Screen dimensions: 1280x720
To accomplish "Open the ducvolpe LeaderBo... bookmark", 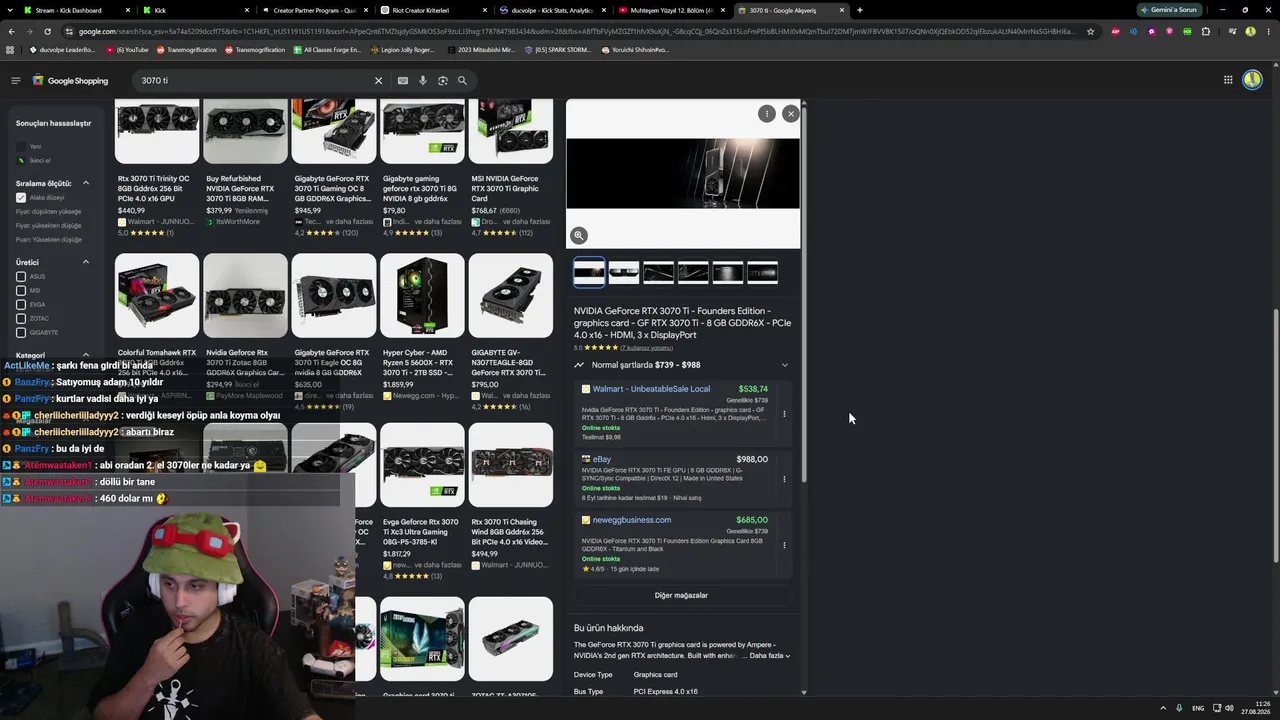I will (x=62, y=49).
